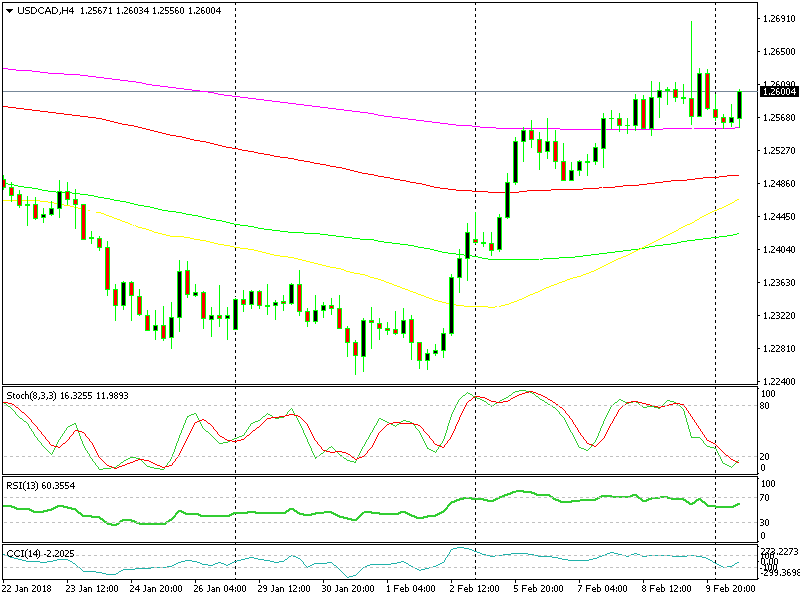Click the Stochastic 20 level label
Viewport: 800px width, 600px height.
pos(764,457)
